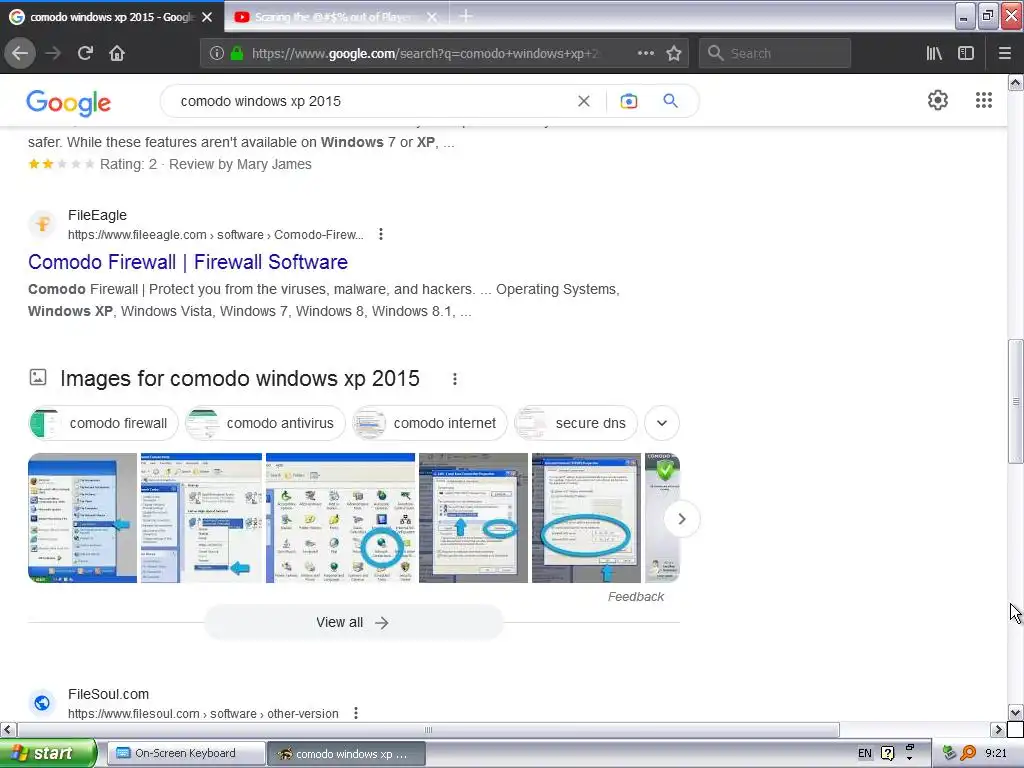Click inside the Google search query field
Image resolution: width=1024 pixels, height=768 pixels.
372,101
